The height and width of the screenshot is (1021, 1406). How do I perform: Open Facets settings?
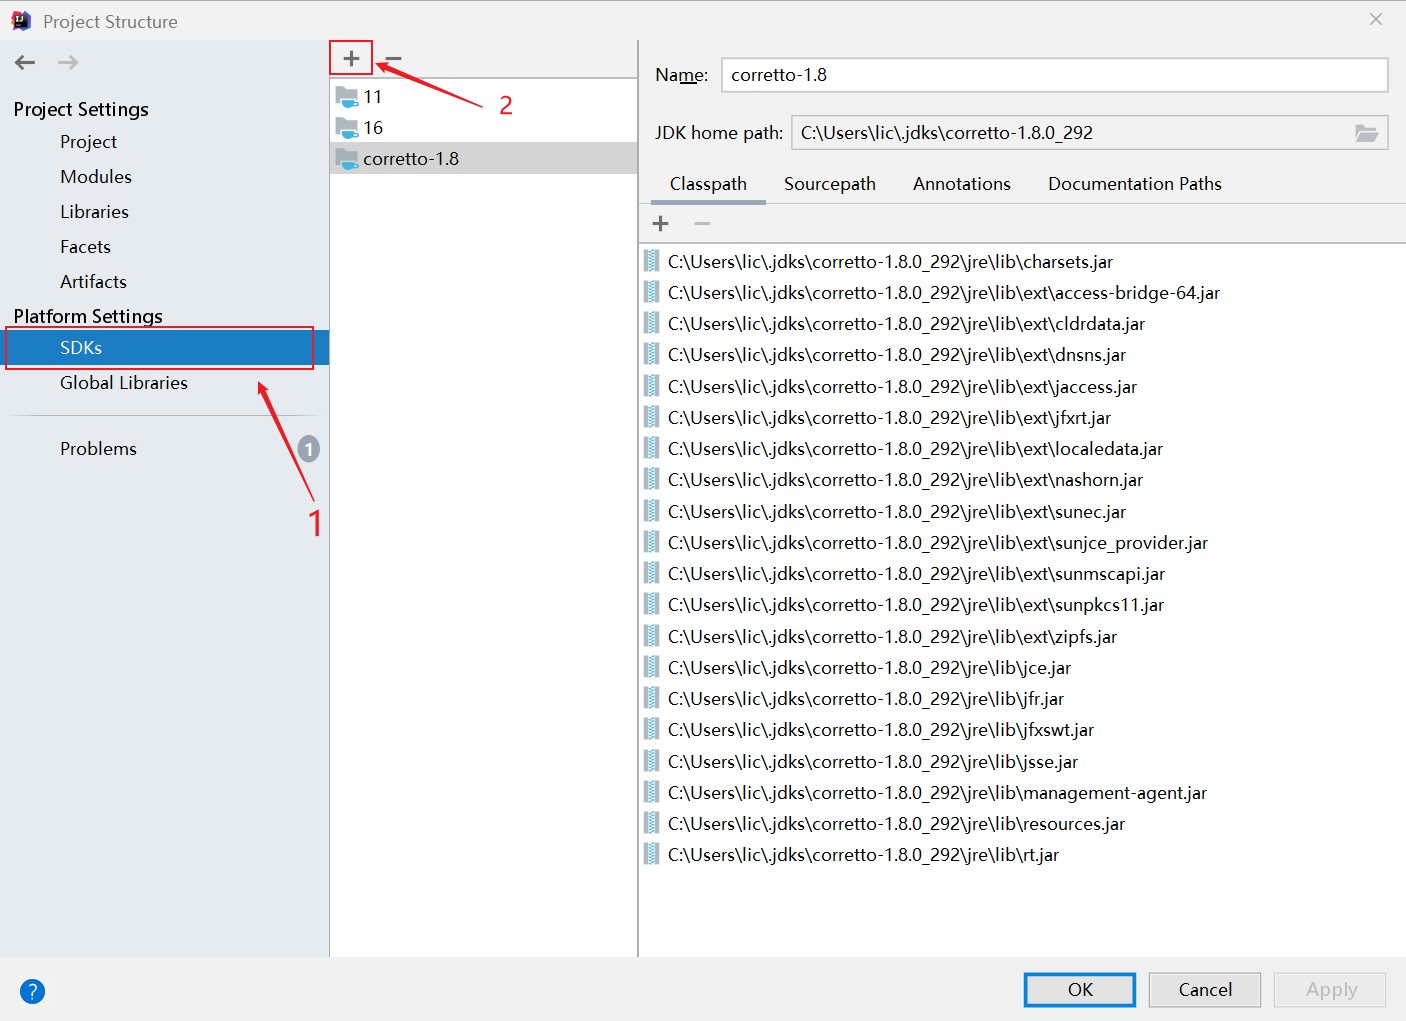(85, 247)
